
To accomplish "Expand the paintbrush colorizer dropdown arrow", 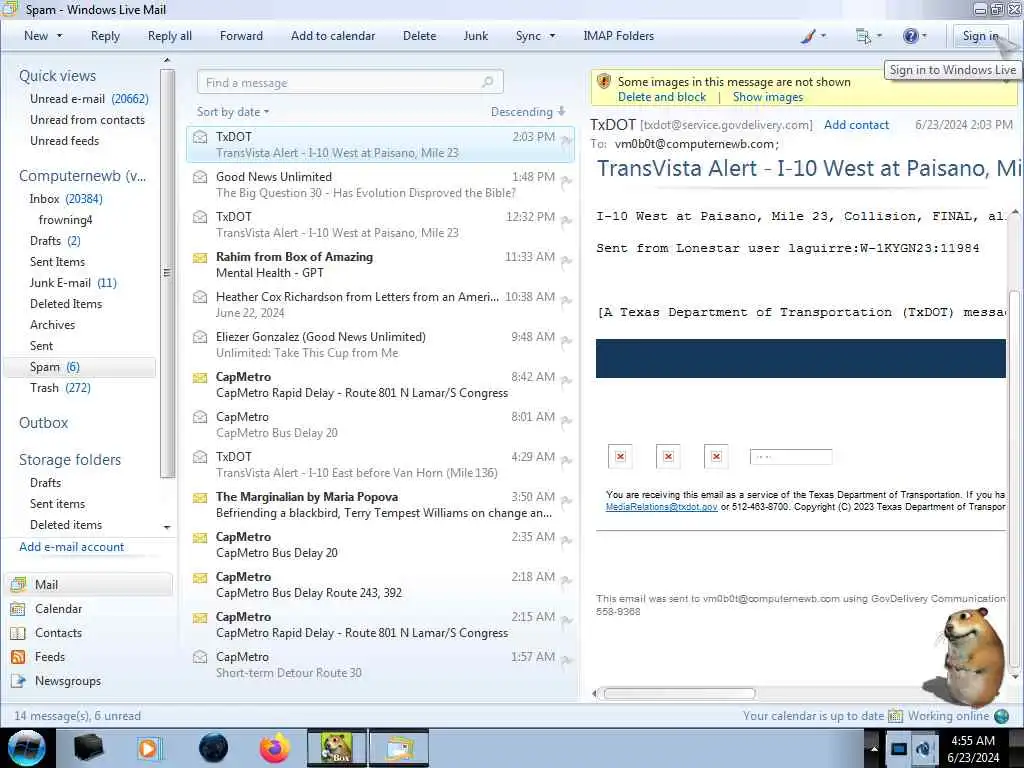I will tap(823, 37).
